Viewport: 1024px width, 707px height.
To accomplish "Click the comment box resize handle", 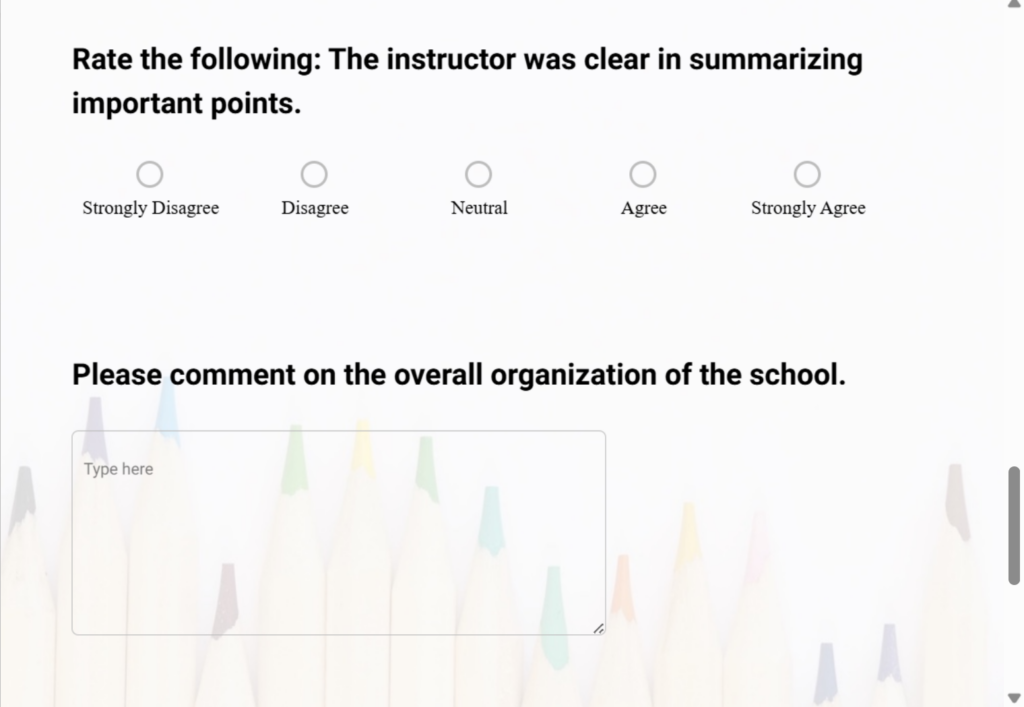I will pos(599,629).
